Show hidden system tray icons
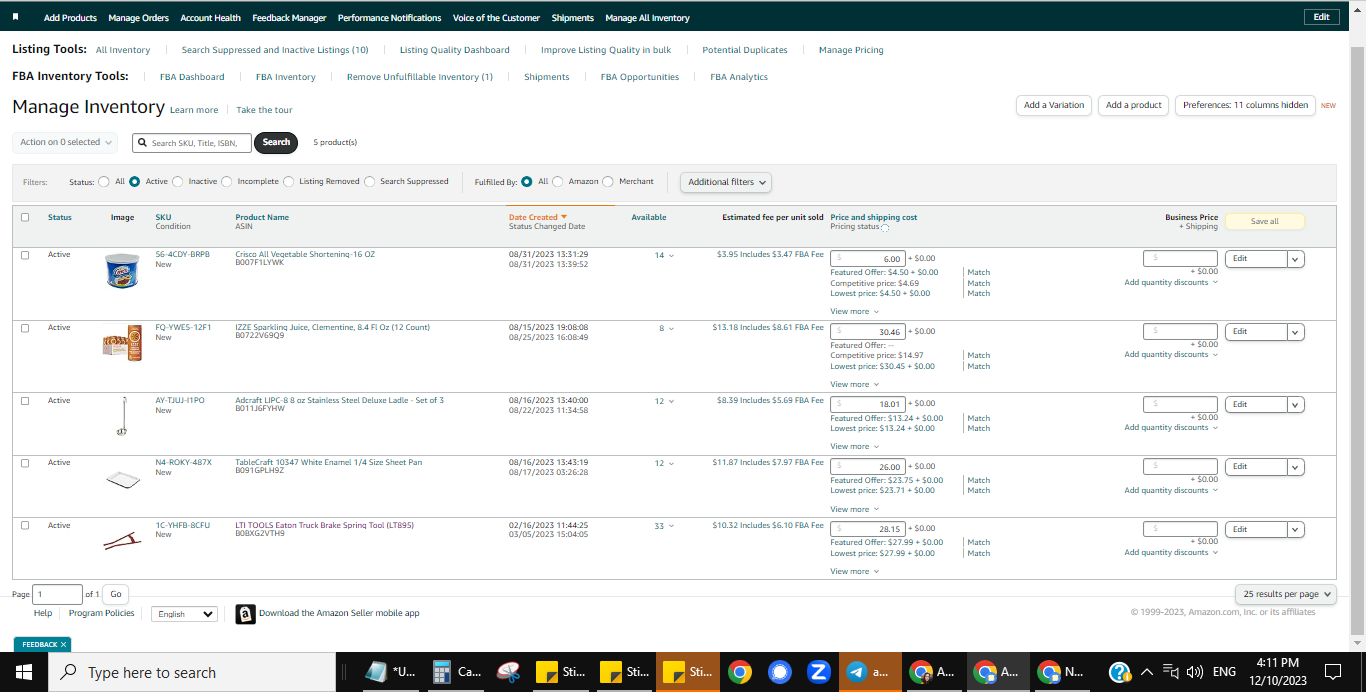 click(1147, 672)
